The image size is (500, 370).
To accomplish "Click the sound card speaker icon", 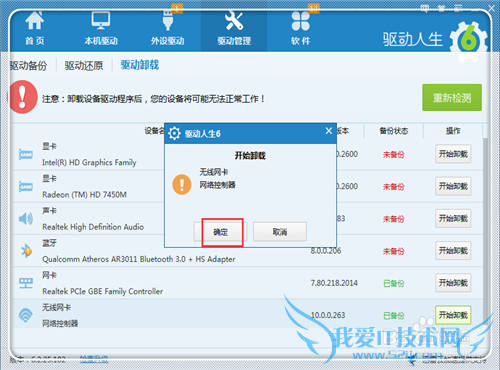I will 26,219.
